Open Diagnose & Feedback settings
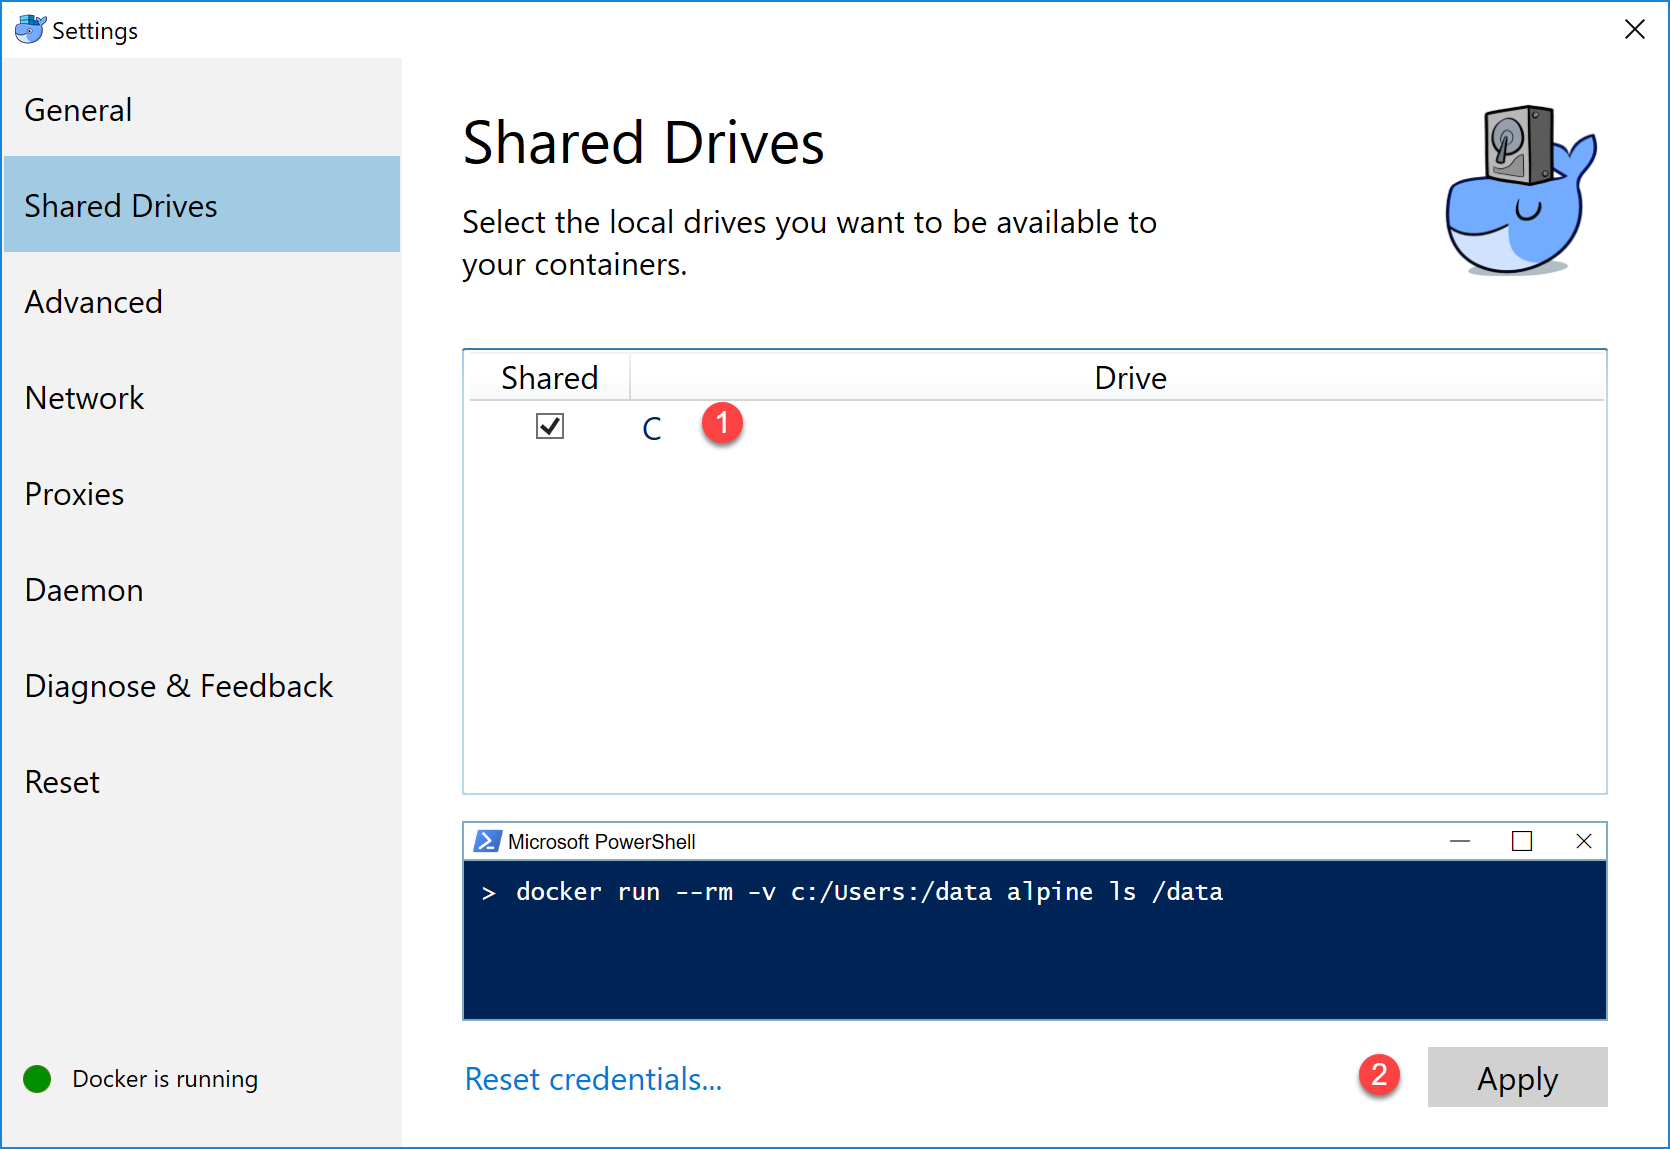This screenshot has height=1149, width=1670. pyautogui.click(x=178, y=686)
